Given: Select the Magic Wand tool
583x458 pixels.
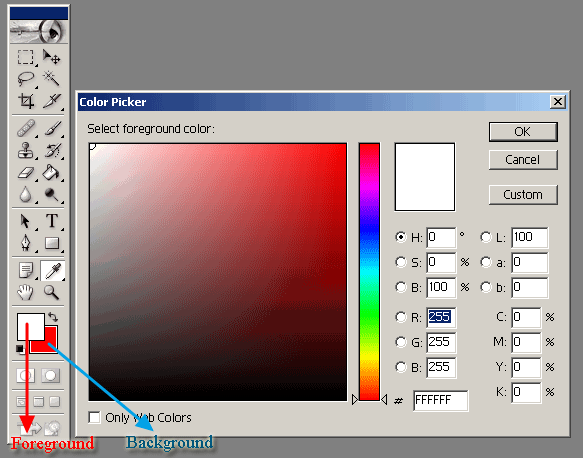Looking at the screenshot, I should pos(51,79).
